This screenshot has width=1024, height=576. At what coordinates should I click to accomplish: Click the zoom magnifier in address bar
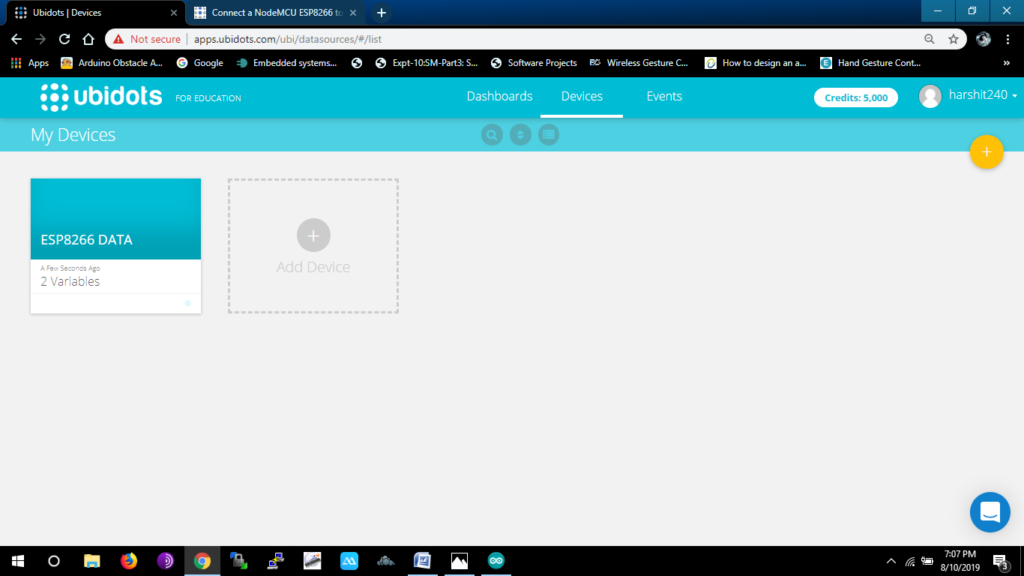[929, 39]
